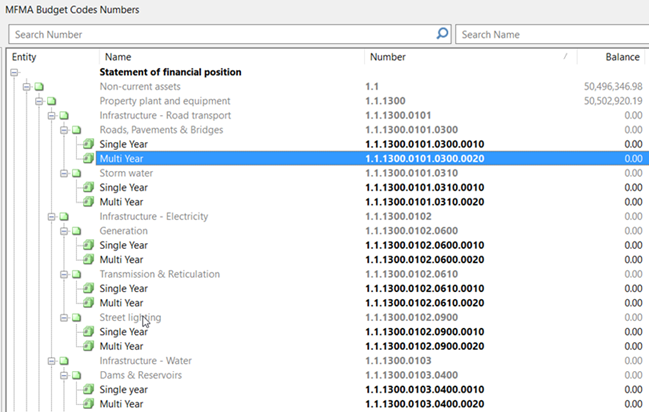Collapse the Street lighting tree node
The height and width of the screenshot is (412, 649).
tap(63, 318)
